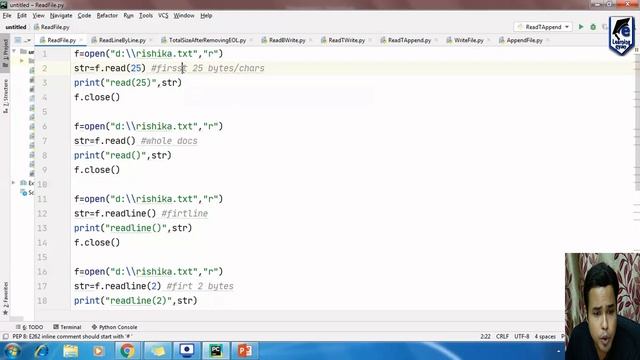Switch to the ReadTAppend.py editor tab
The height and width of the screenshot is (360, 640).
pyautogui.click(x=409, y=40)
